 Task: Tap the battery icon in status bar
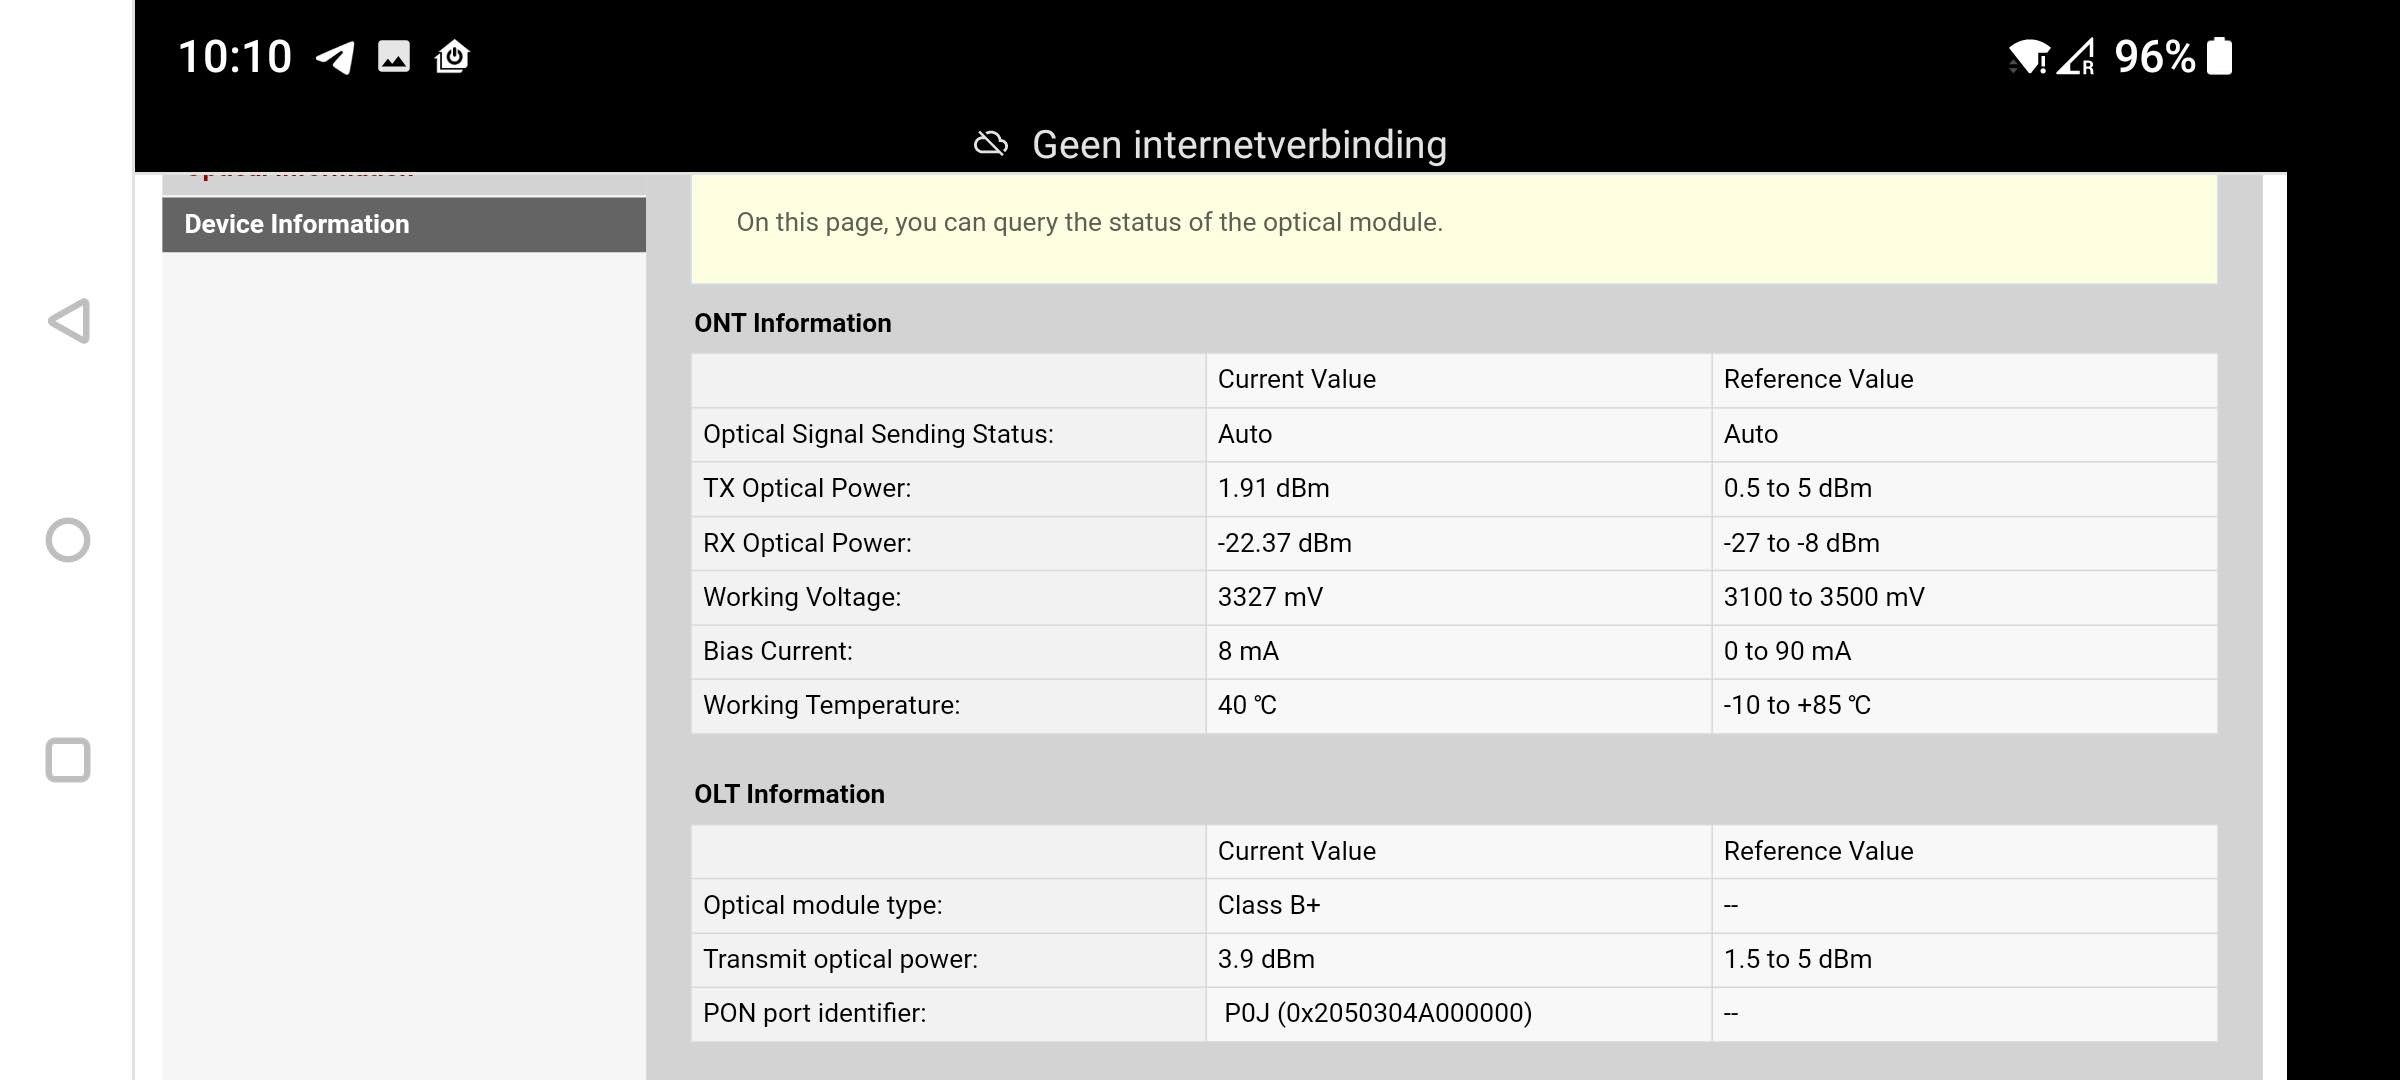2219,56
